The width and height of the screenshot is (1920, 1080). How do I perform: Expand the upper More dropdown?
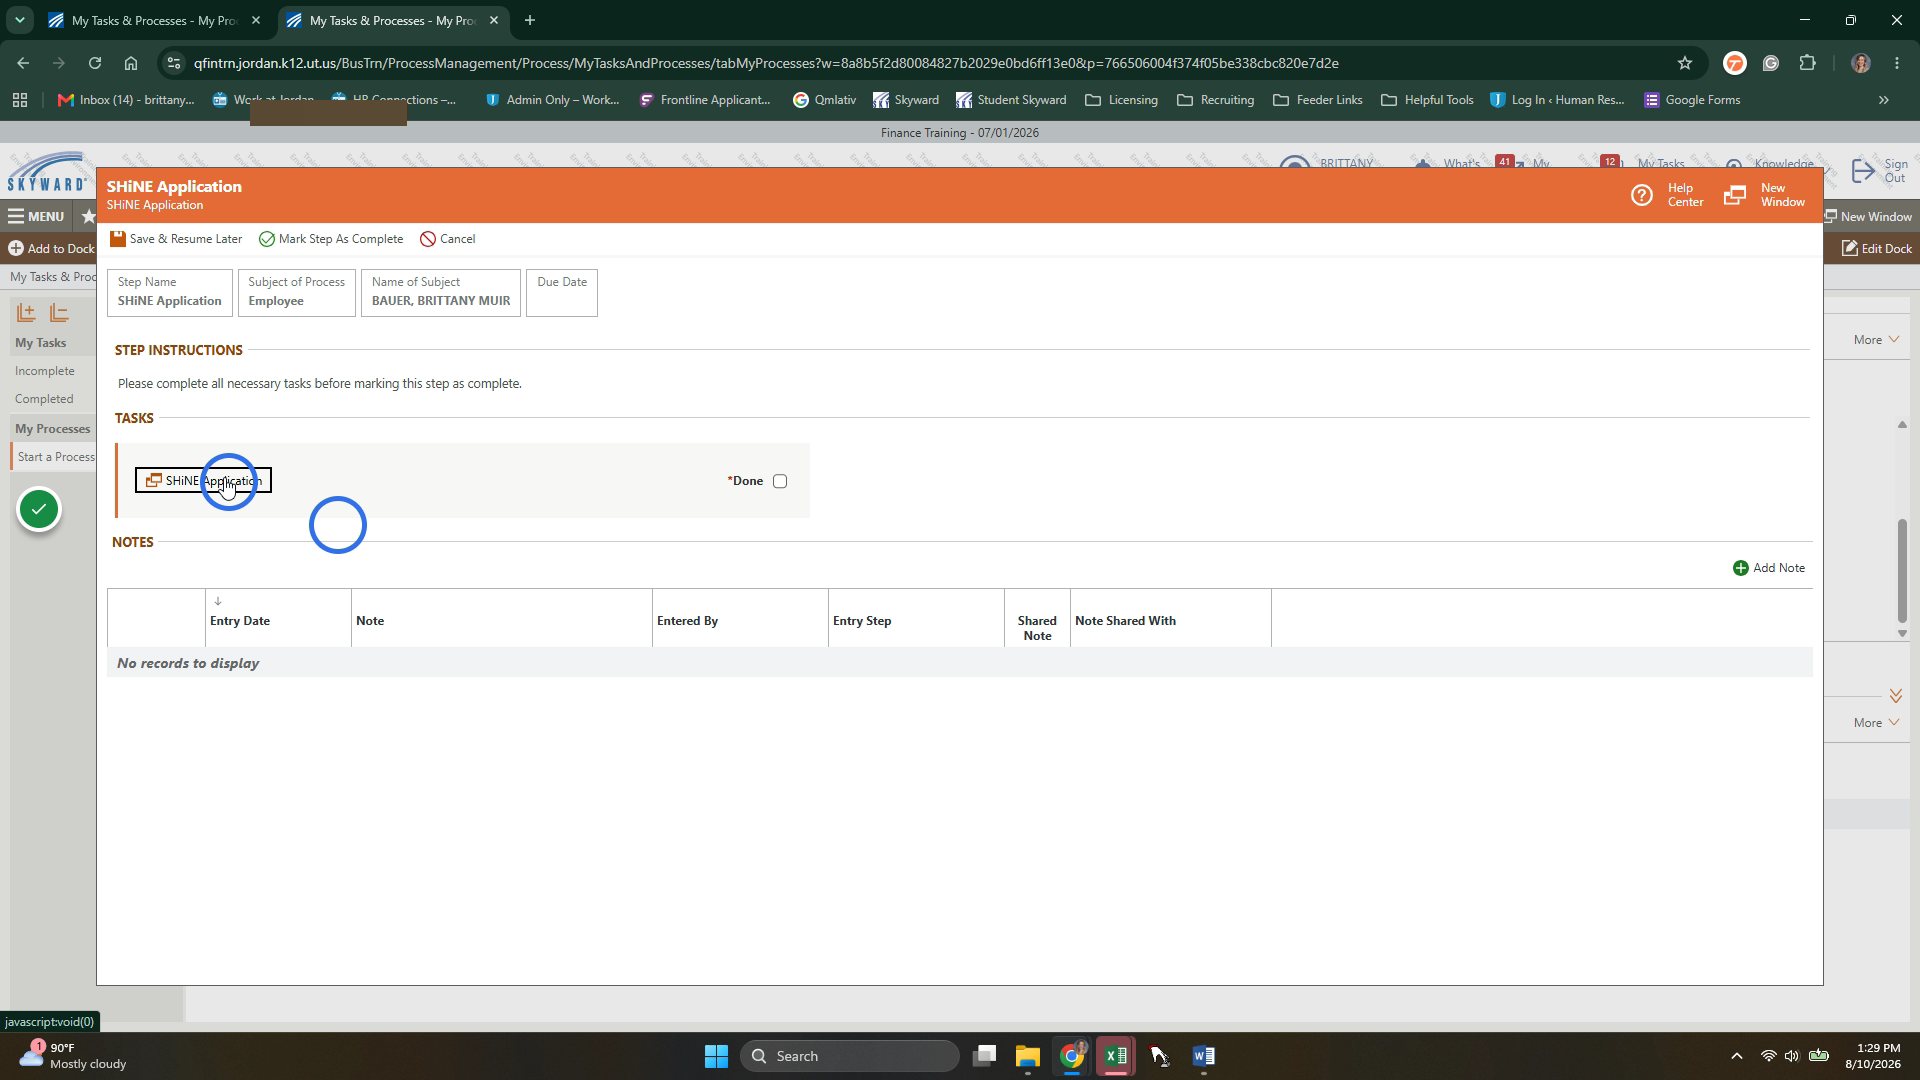1876,340
